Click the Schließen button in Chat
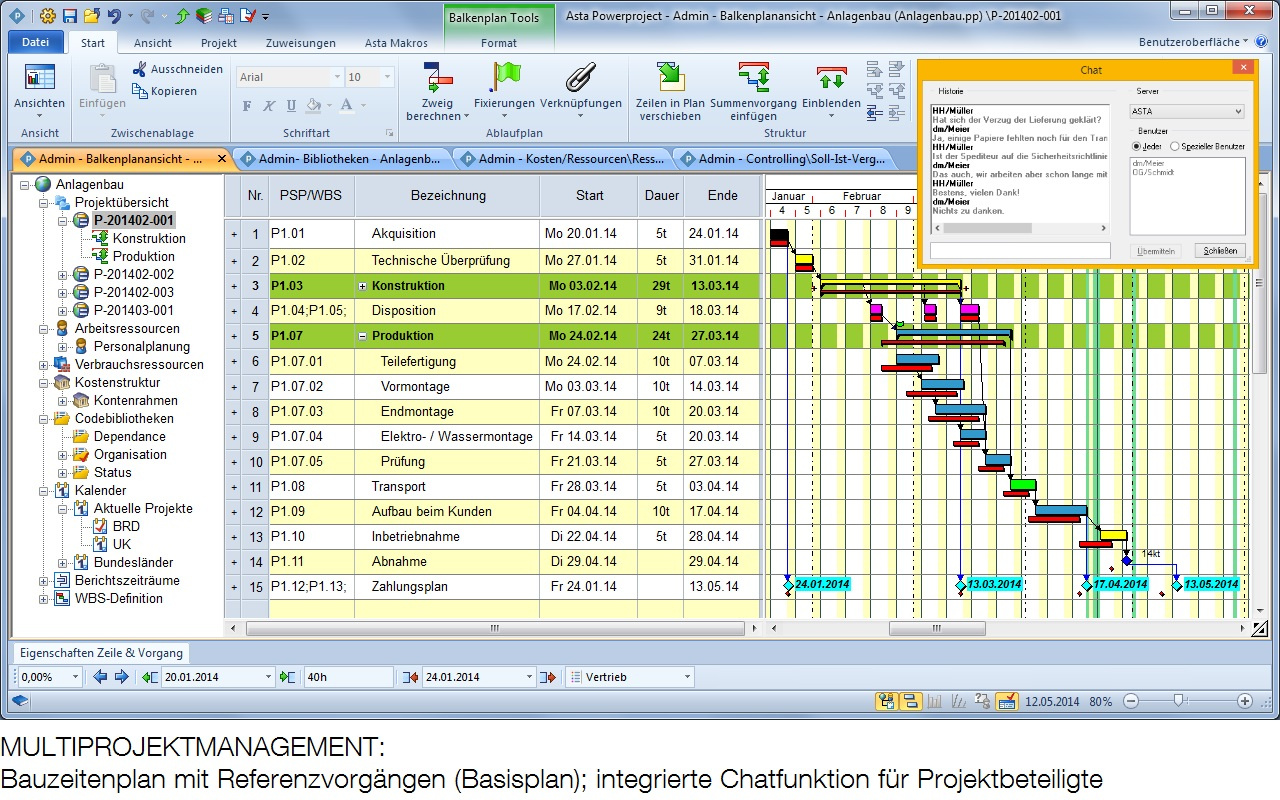 tap(1220, 251)
